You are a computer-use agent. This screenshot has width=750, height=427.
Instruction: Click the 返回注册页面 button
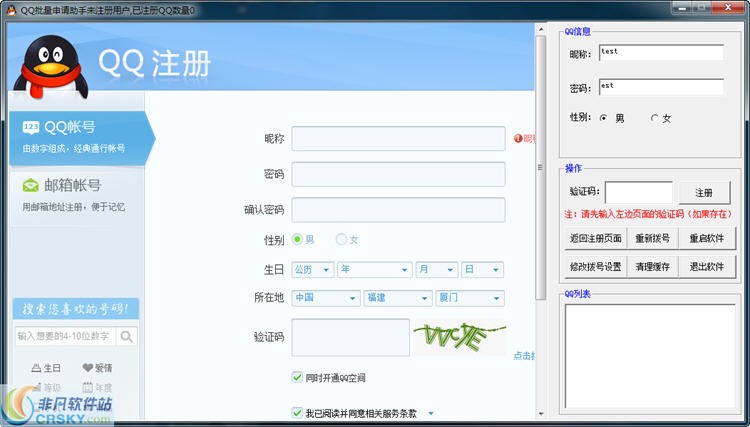coord(596,238)
